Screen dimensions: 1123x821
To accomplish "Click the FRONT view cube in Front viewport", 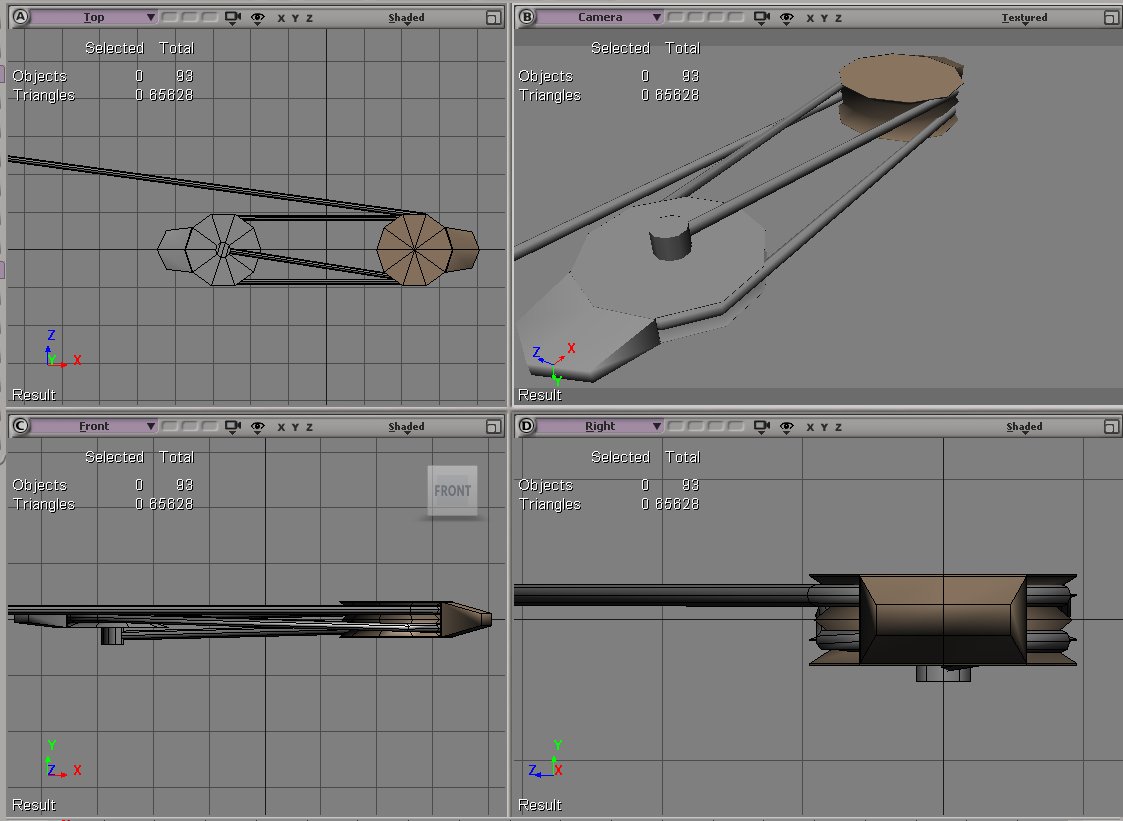I will 452,491.
